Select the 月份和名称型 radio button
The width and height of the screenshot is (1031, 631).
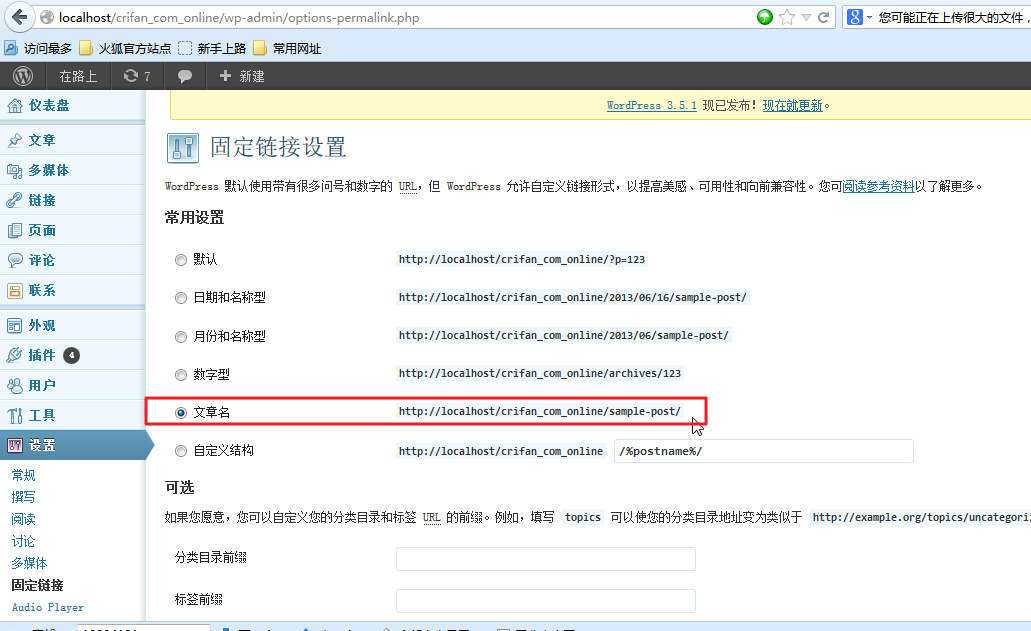pos(181,337)
